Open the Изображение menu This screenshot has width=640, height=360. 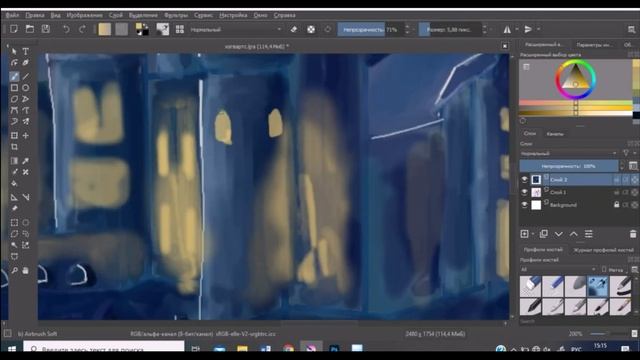(x=85, y=15)
